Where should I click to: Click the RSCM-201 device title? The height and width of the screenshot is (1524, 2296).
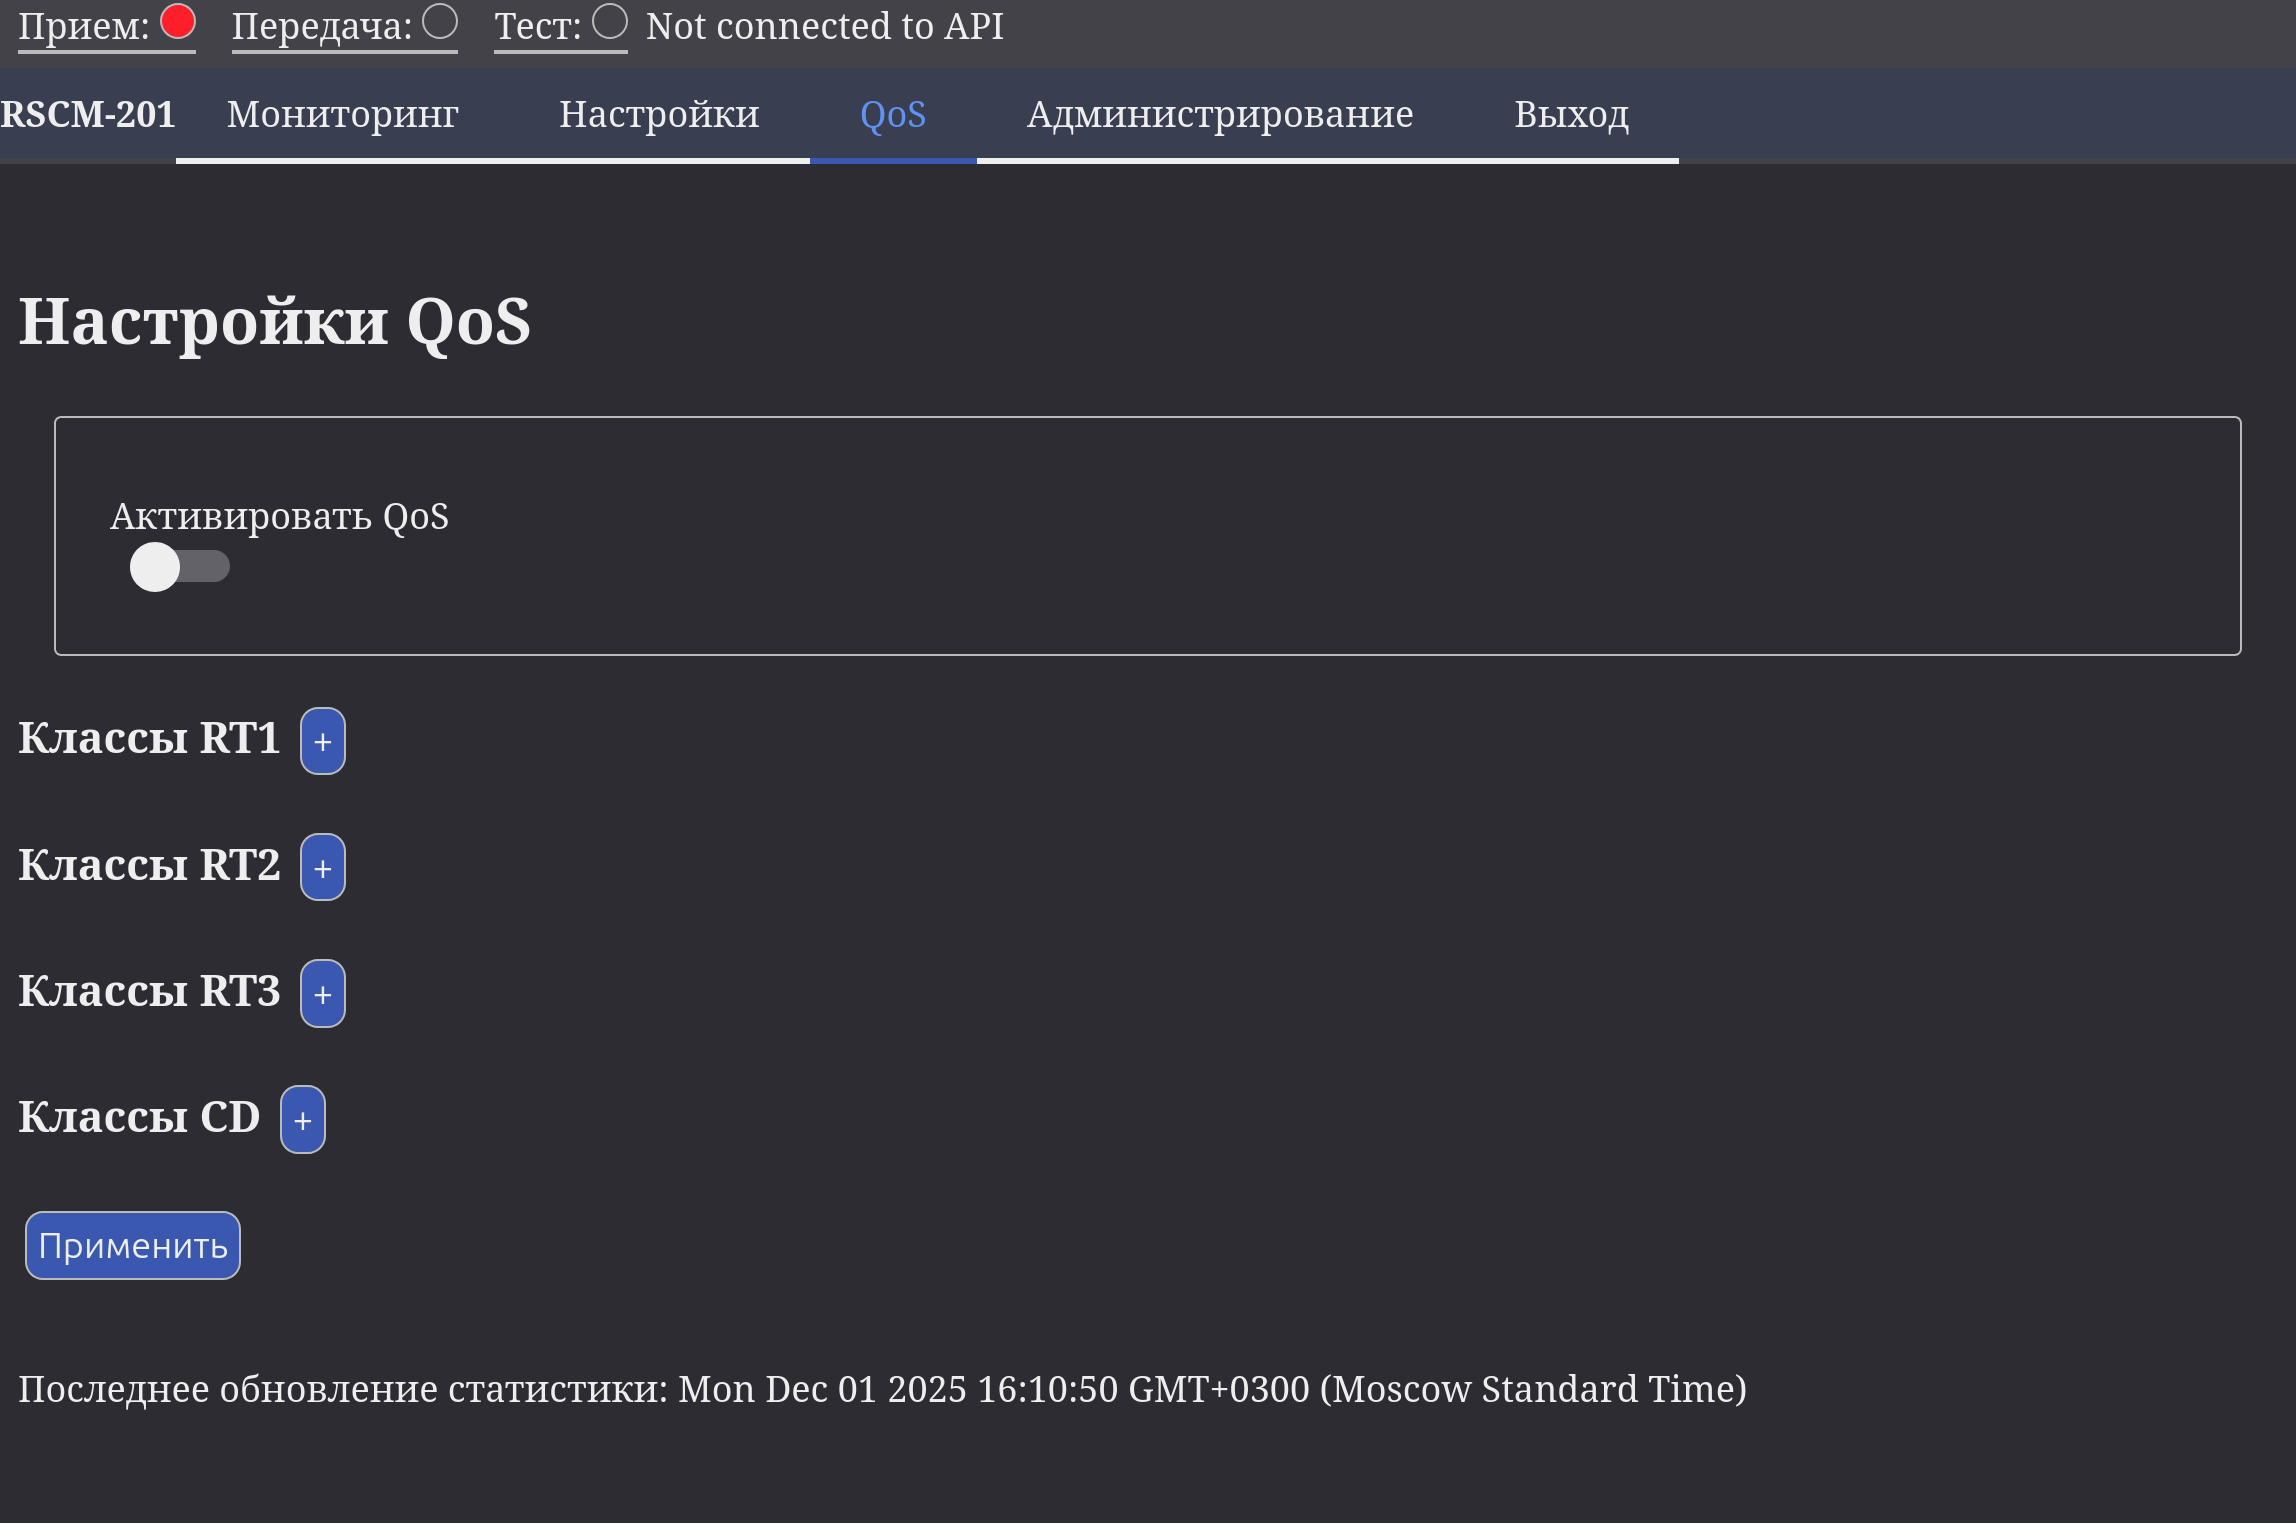click(x=88, y=115)
